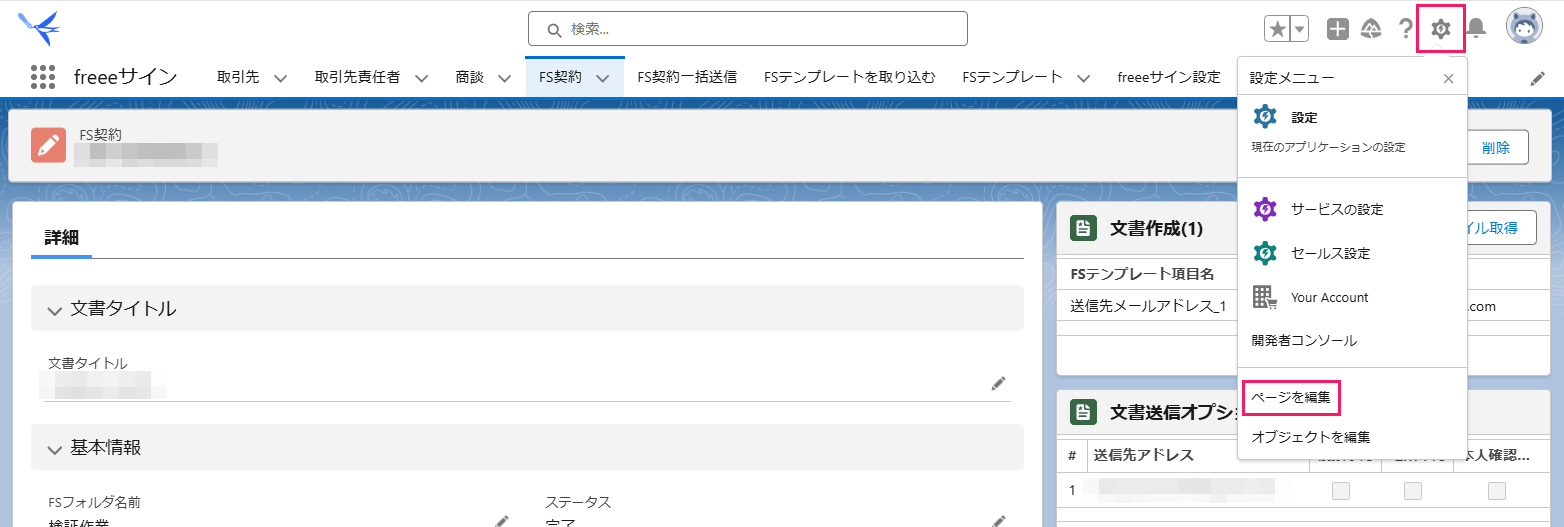The width and height of the screenshot is (1564, 527).
Task: Open the FSテンプレートを取り込む tab
Action: pos(850,77)
